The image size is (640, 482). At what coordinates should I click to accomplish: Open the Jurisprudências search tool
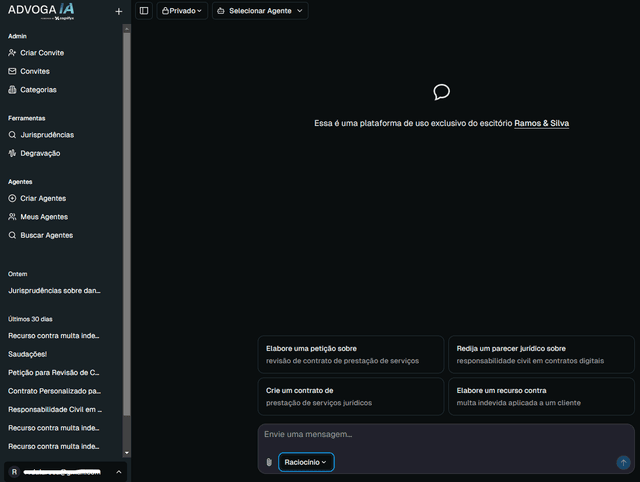tap(46, 134)
